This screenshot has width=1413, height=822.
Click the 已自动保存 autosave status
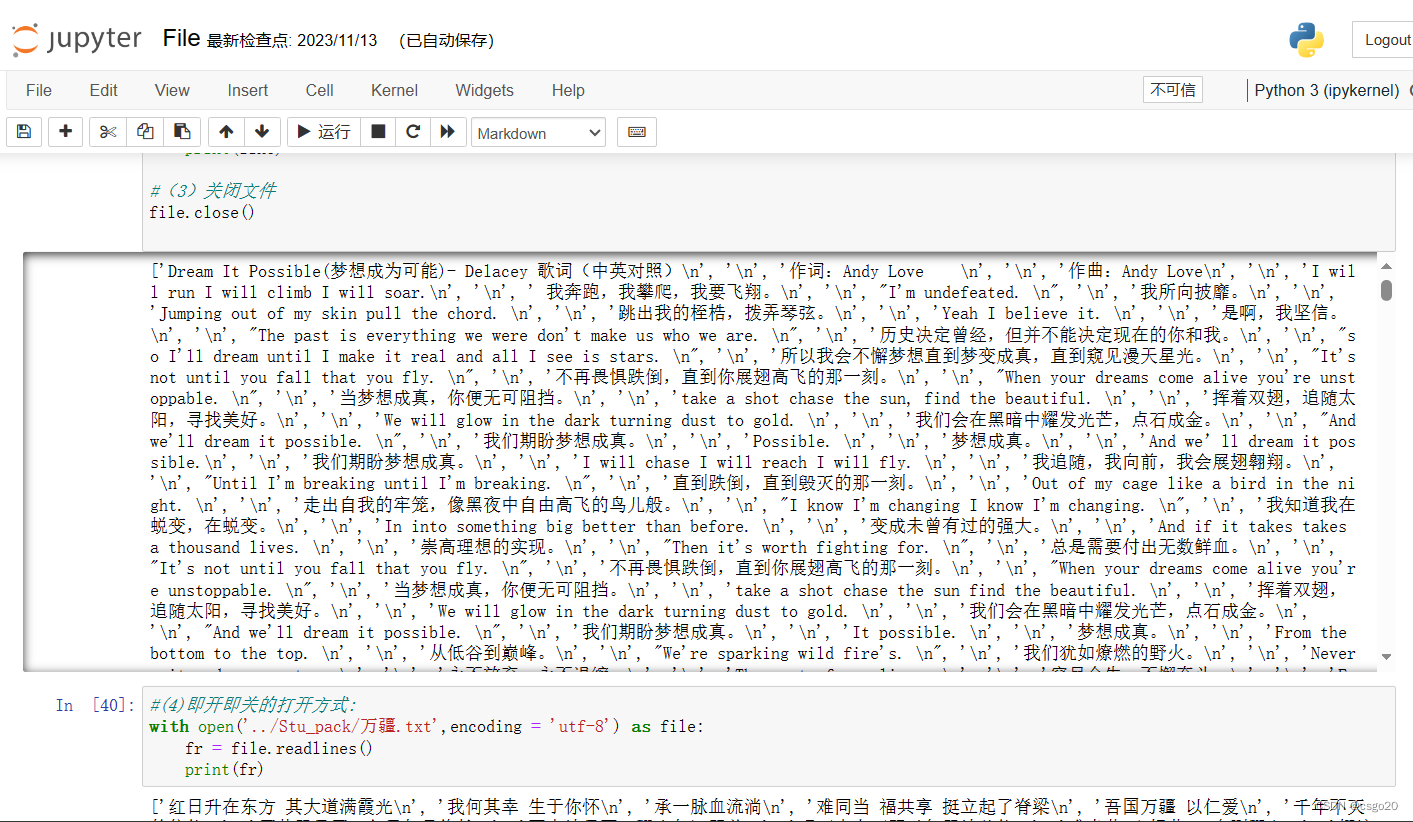[446, 41]
